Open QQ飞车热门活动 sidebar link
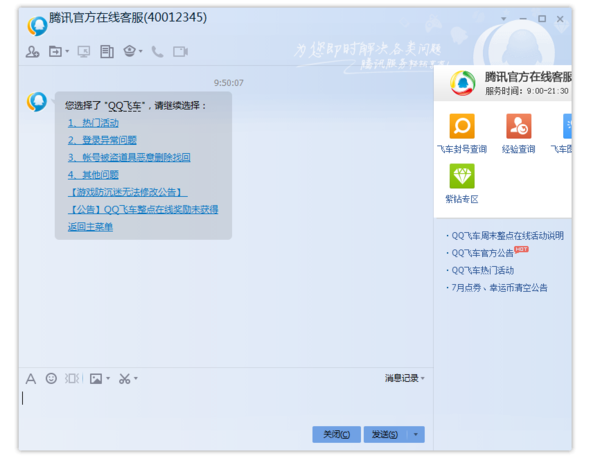The width and height of the screenshot is (600, 465). [483, 271]
